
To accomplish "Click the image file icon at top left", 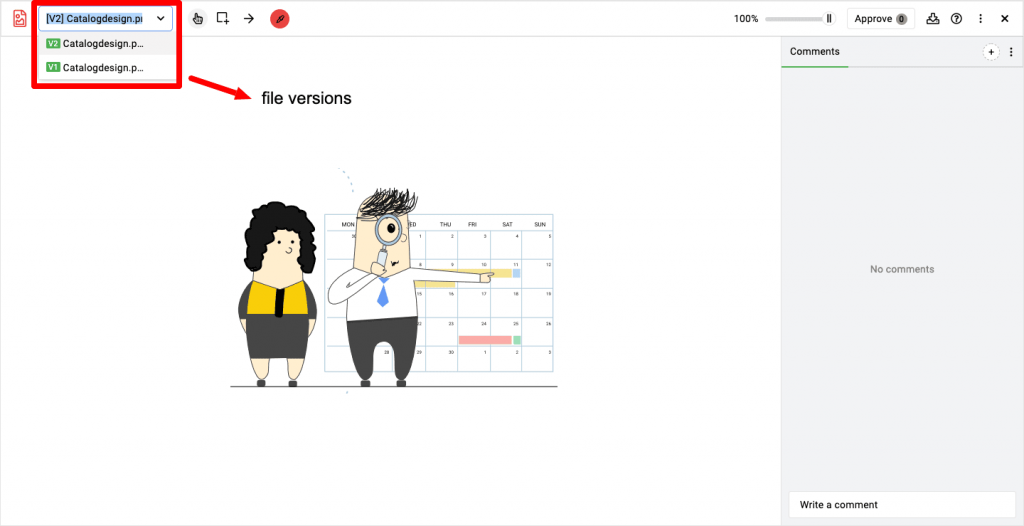I will point(20,18).
